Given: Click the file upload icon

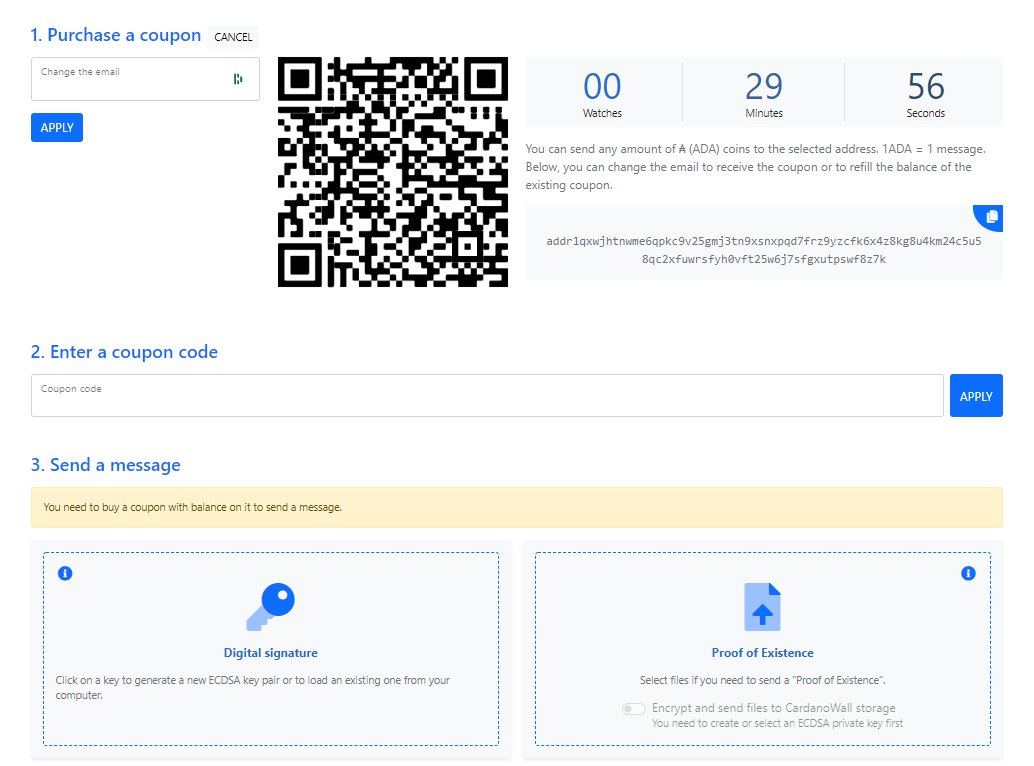Looking at the screenshot, I should (x=762, y=606).
